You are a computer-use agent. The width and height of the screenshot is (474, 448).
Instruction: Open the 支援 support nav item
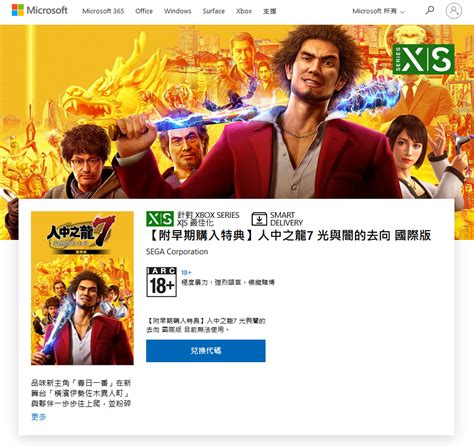point(269,11)
